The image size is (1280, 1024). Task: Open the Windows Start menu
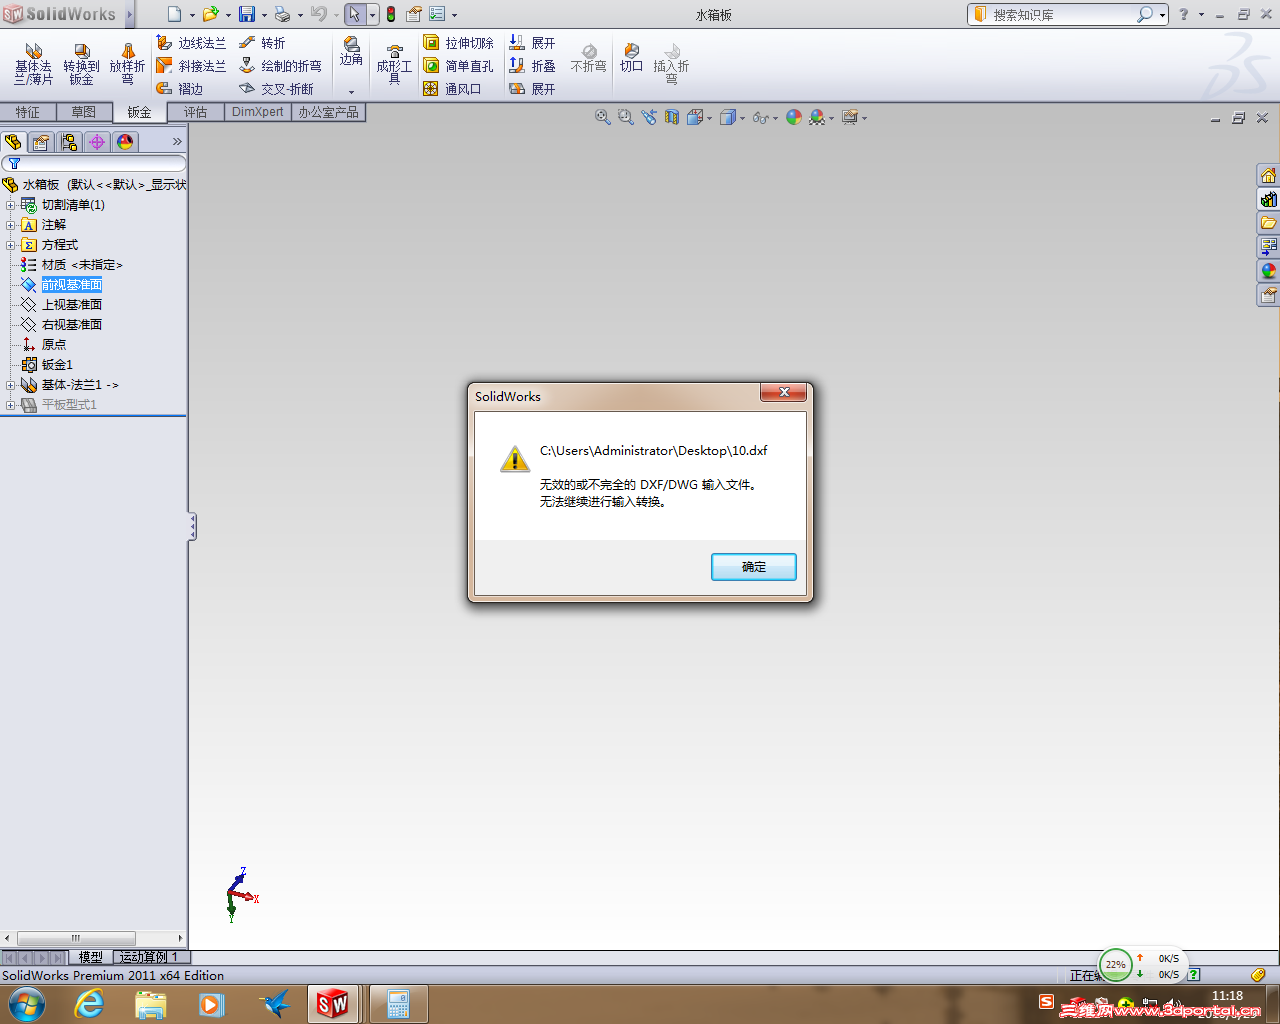tap(27, 1004)
